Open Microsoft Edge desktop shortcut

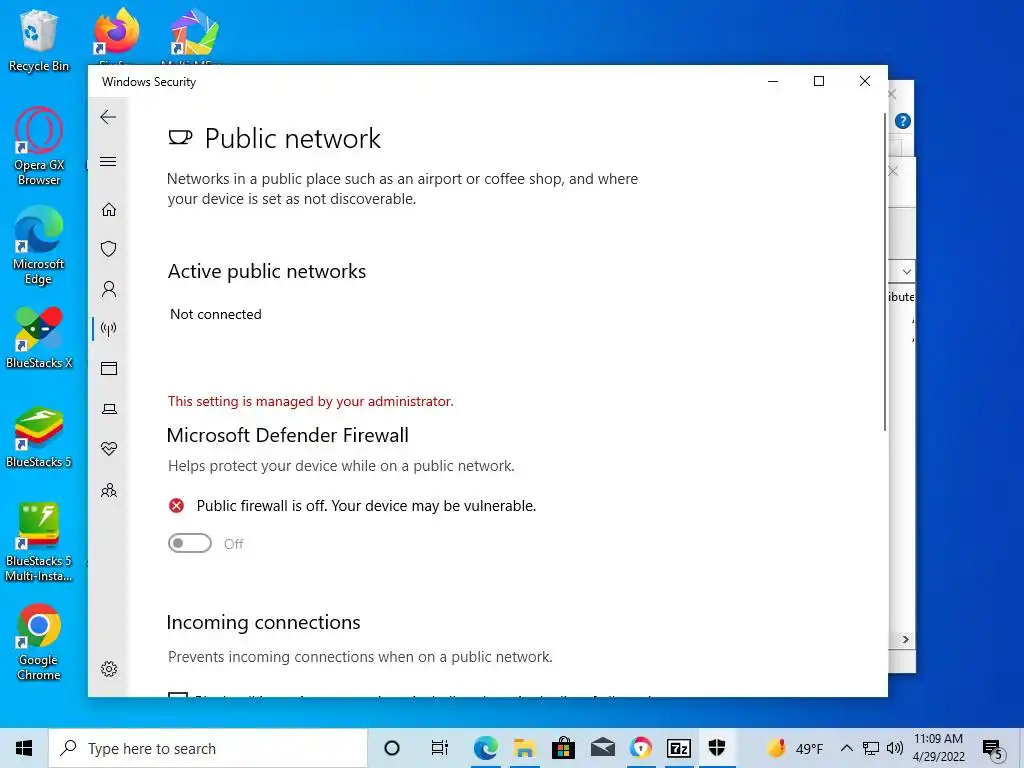coord(39,246)
